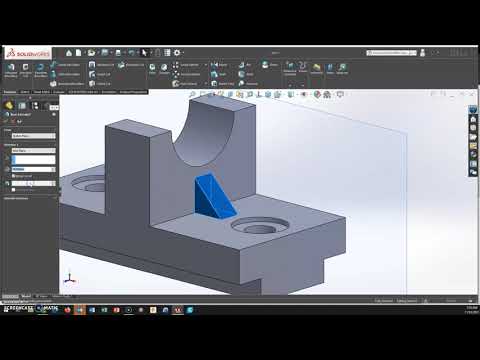Open Reference Geometry in the ribbon
Image resolution: width=480 pixels, height=360 pixels.
pyautogui.click(x=290, y=69)
